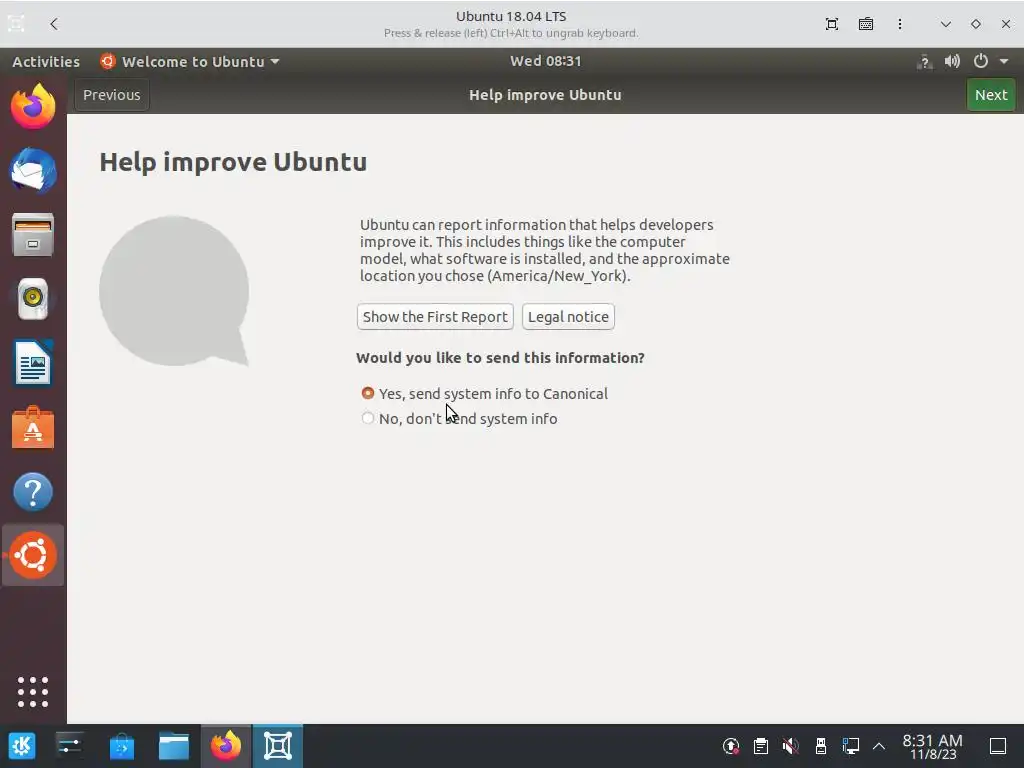1024x768 pixels.
Task: Launch Thunderbird mail from the dock
Action: point(33,170)
